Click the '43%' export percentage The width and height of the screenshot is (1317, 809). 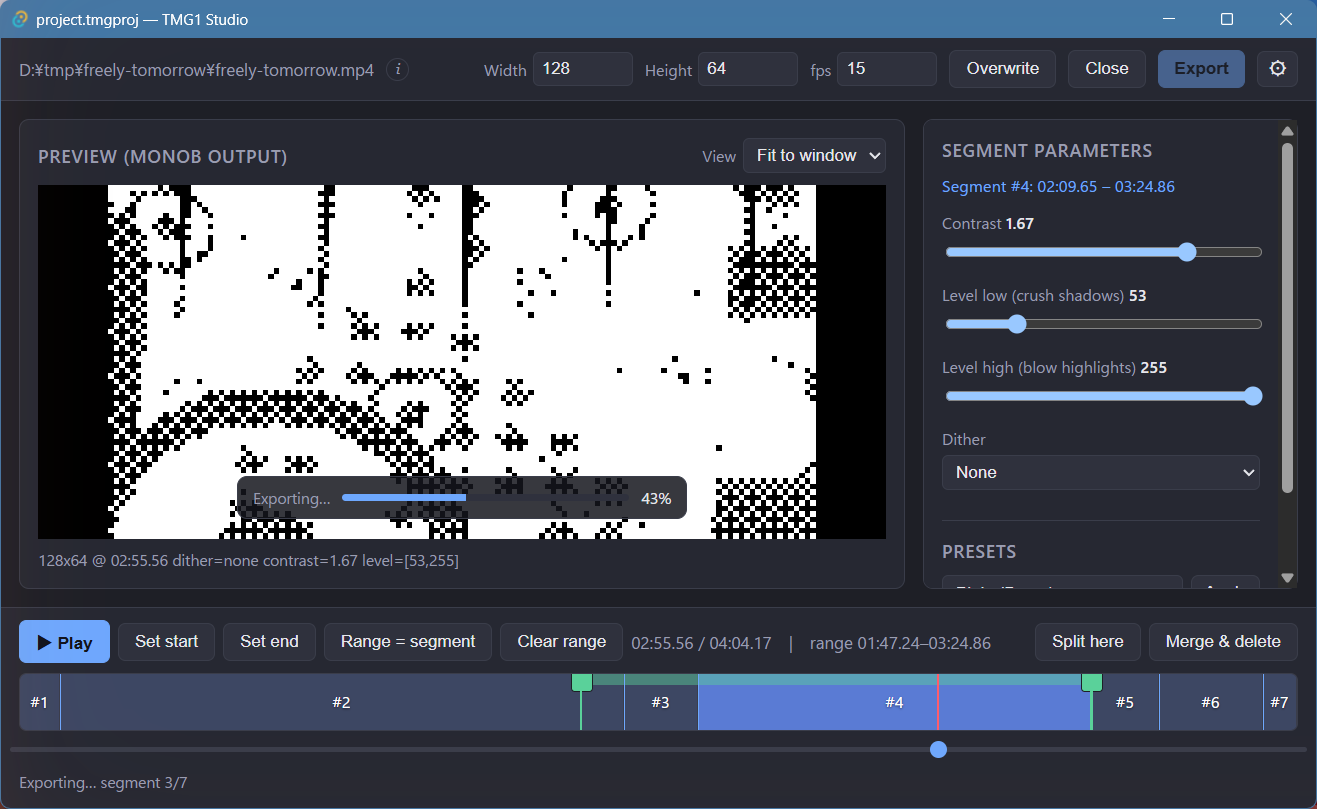[656, 498]
